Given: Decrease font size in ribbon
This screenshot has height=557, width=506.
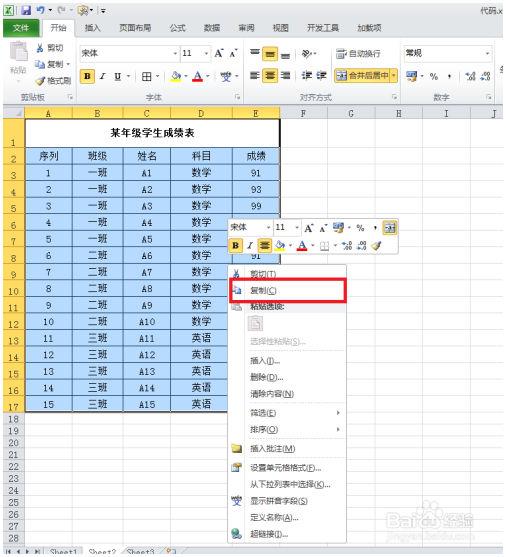Looking at the screenshot, I should [233, 53].
